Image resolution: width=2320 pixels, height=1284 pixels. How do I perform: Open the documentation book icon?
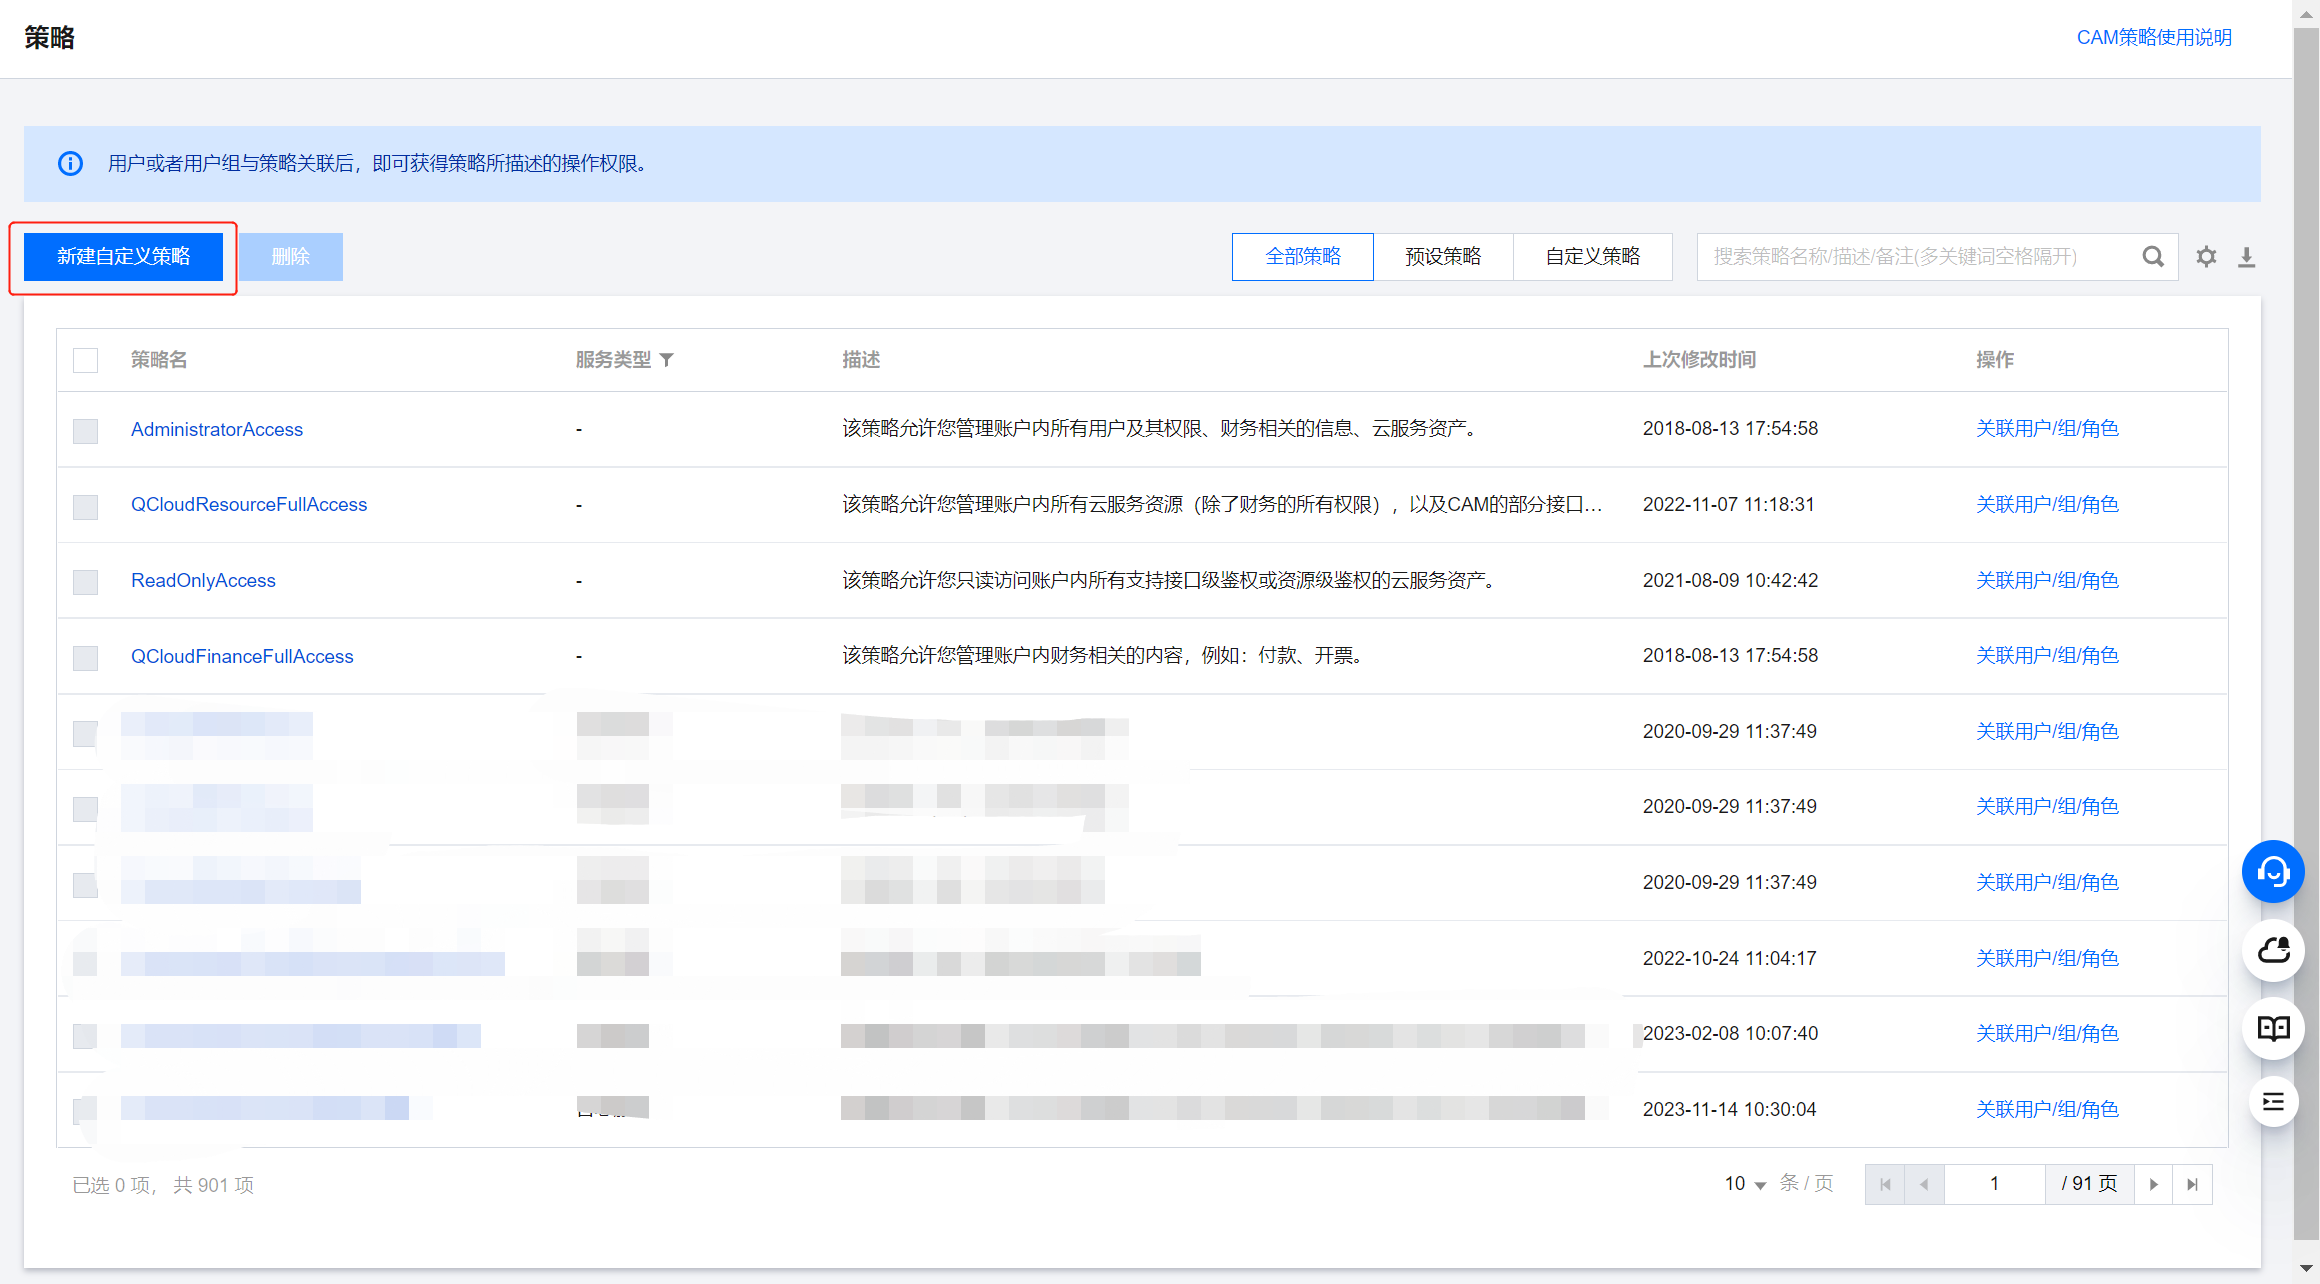tap(2273, 1028)
